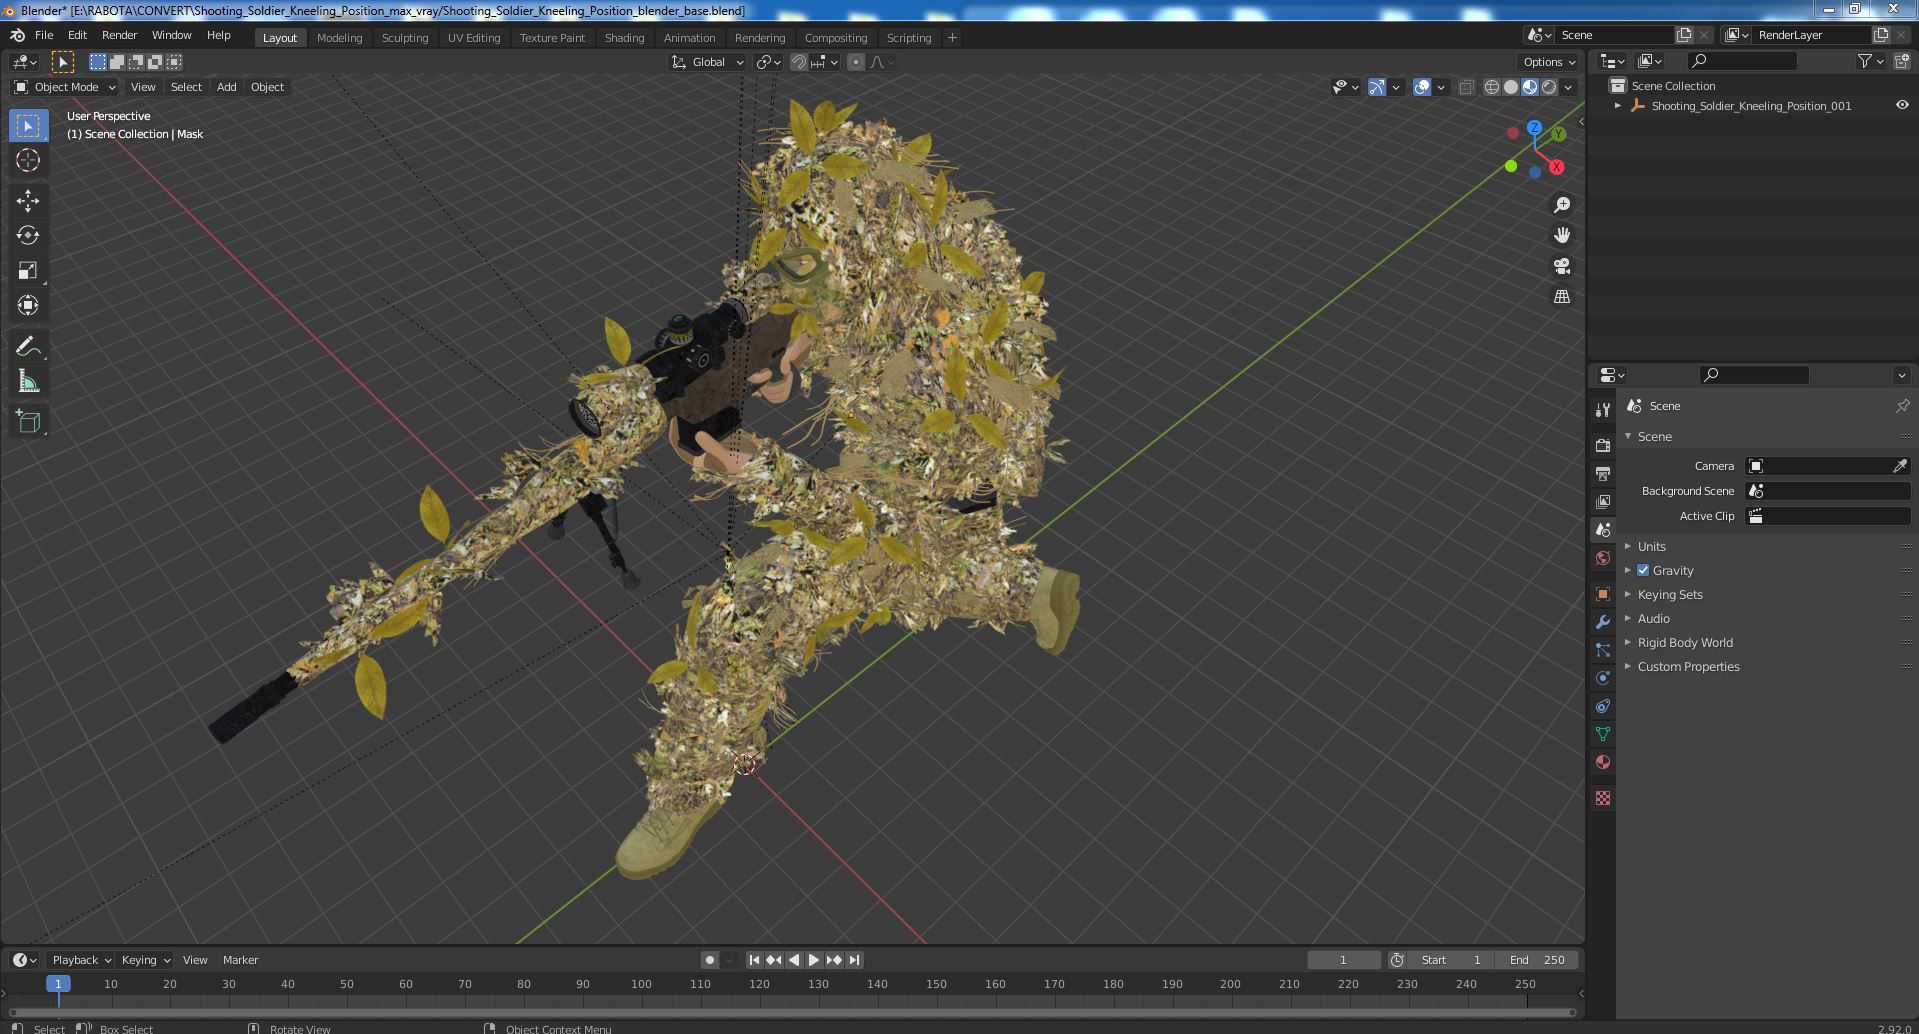Image resolution: width=1919 pixels, height=1034 pixels.
Task: Toggle X-ray view button
Action: [x=1466, y=87]
